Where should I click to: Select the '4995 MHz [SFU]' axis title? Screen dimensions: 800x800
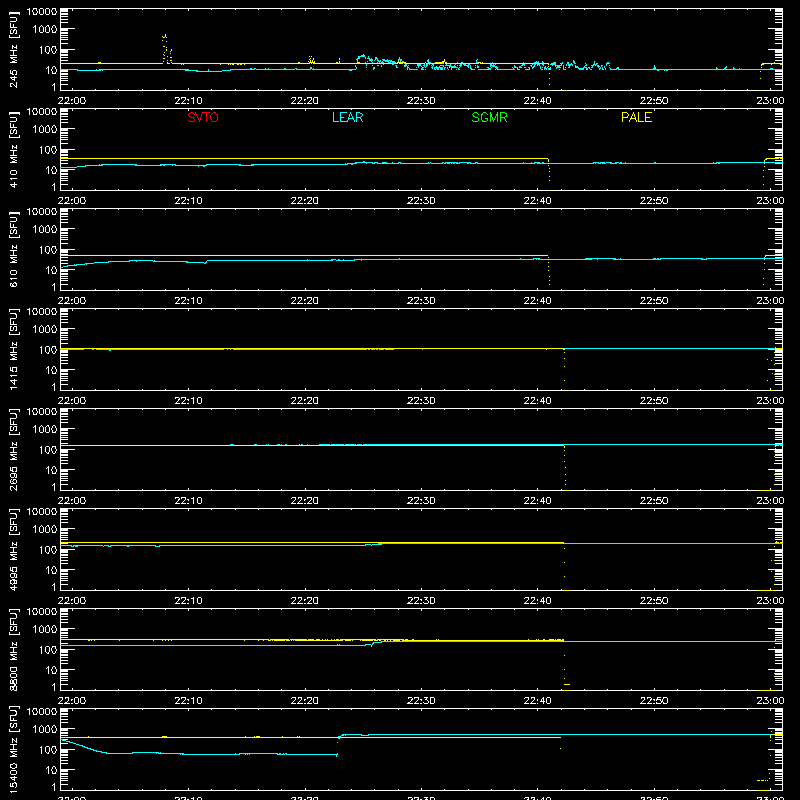13,549
